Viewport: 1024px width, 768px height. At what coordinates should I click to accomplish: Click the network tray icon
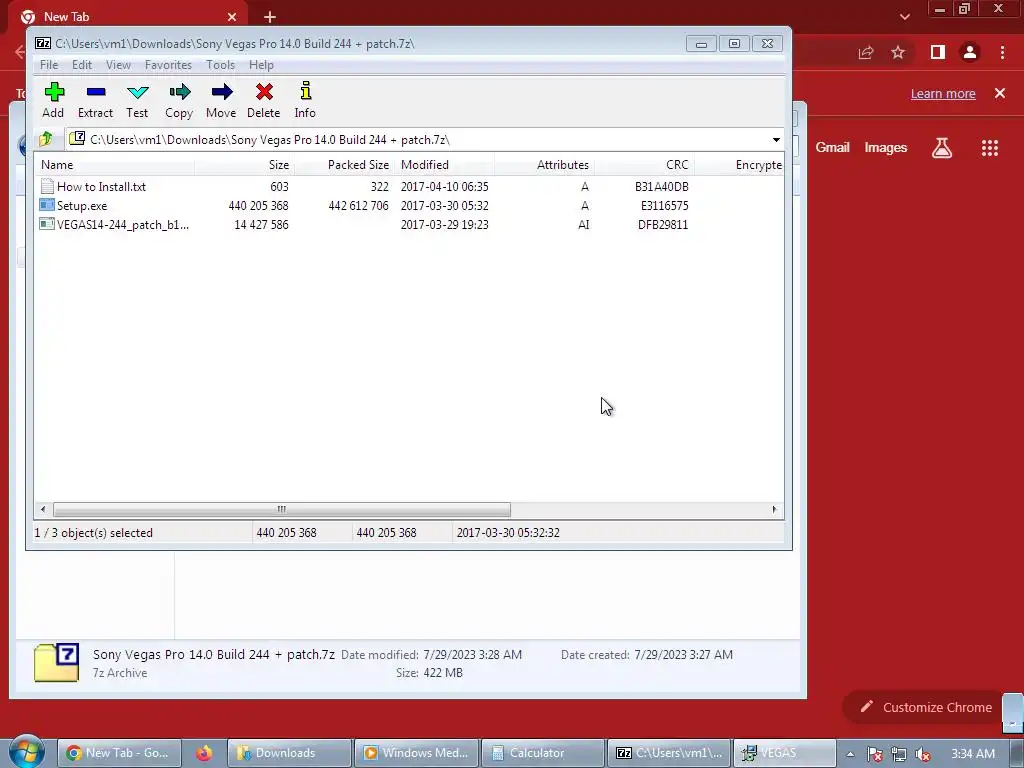(899, 754)
